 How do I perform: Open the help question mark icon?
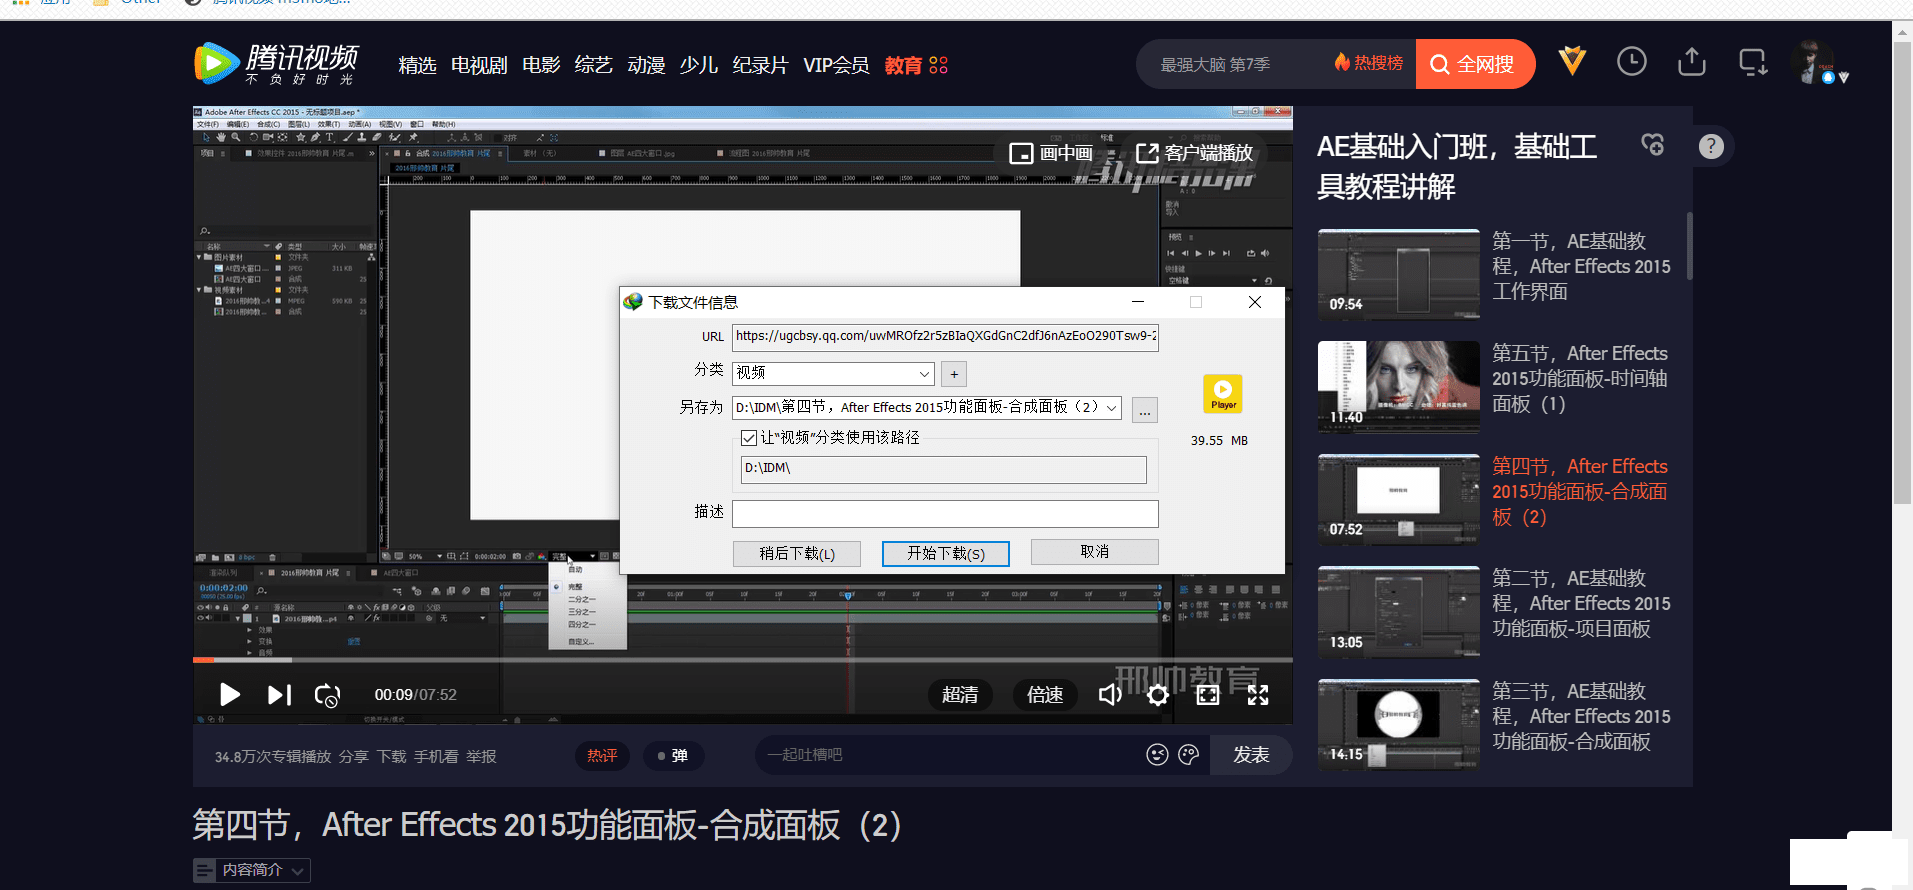coord(1711,147)
